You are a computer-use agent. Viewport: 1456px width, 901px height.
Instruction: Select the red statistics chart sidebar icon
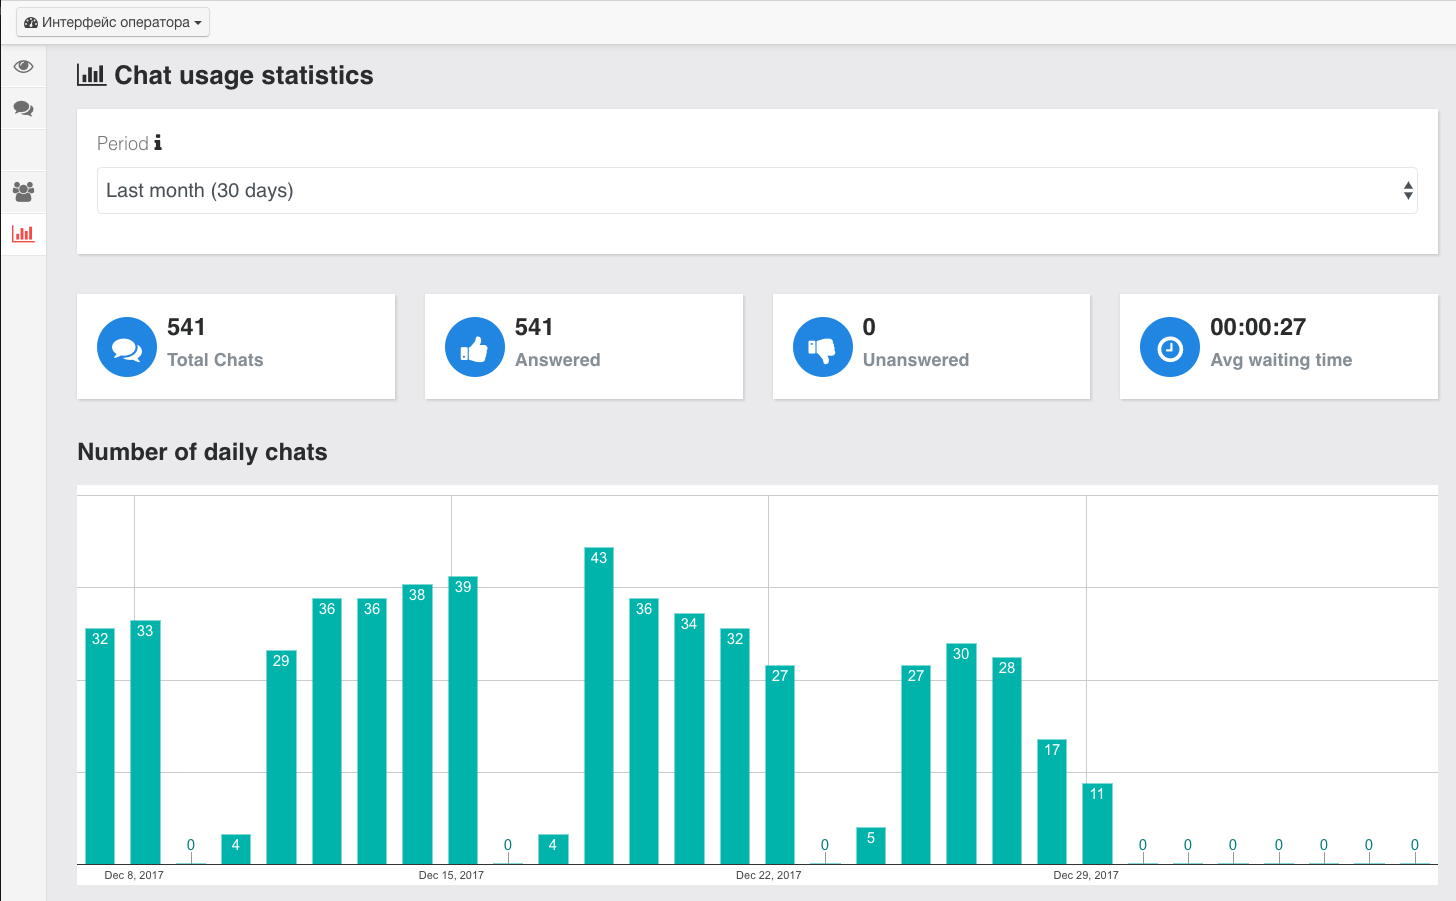click(23, 234)
